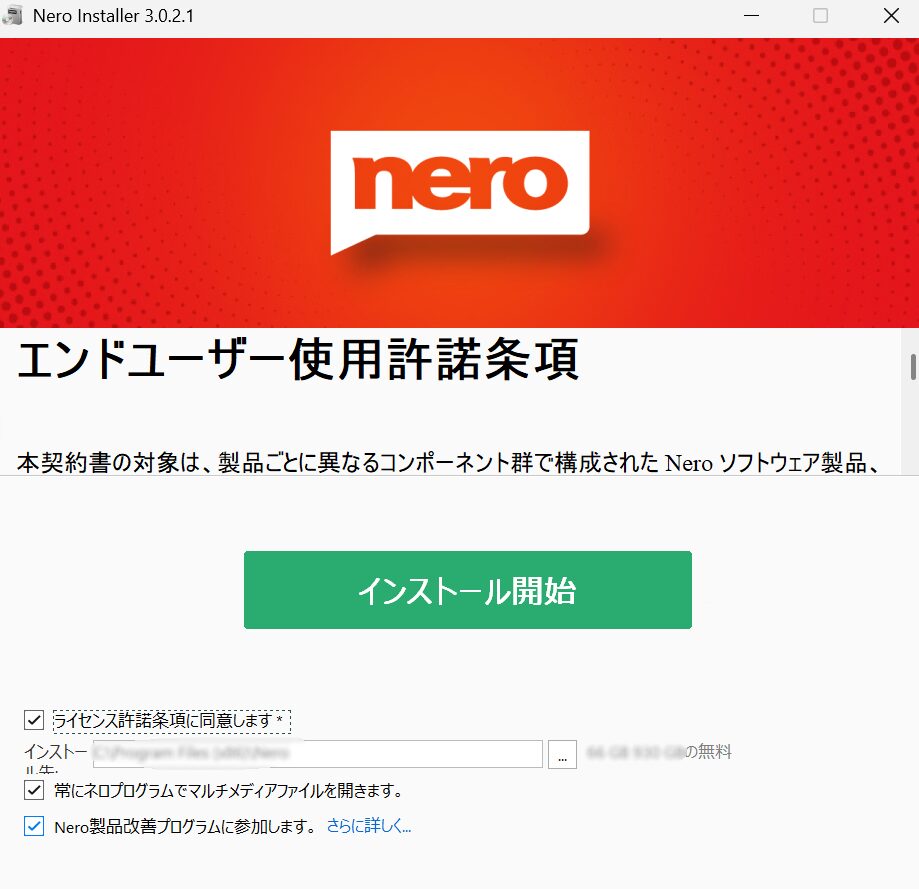919x889 pixels.
Task: Uncheck 常にネロプログラムでマルチメディアファイルを開きます box
Action: point(34,790)
